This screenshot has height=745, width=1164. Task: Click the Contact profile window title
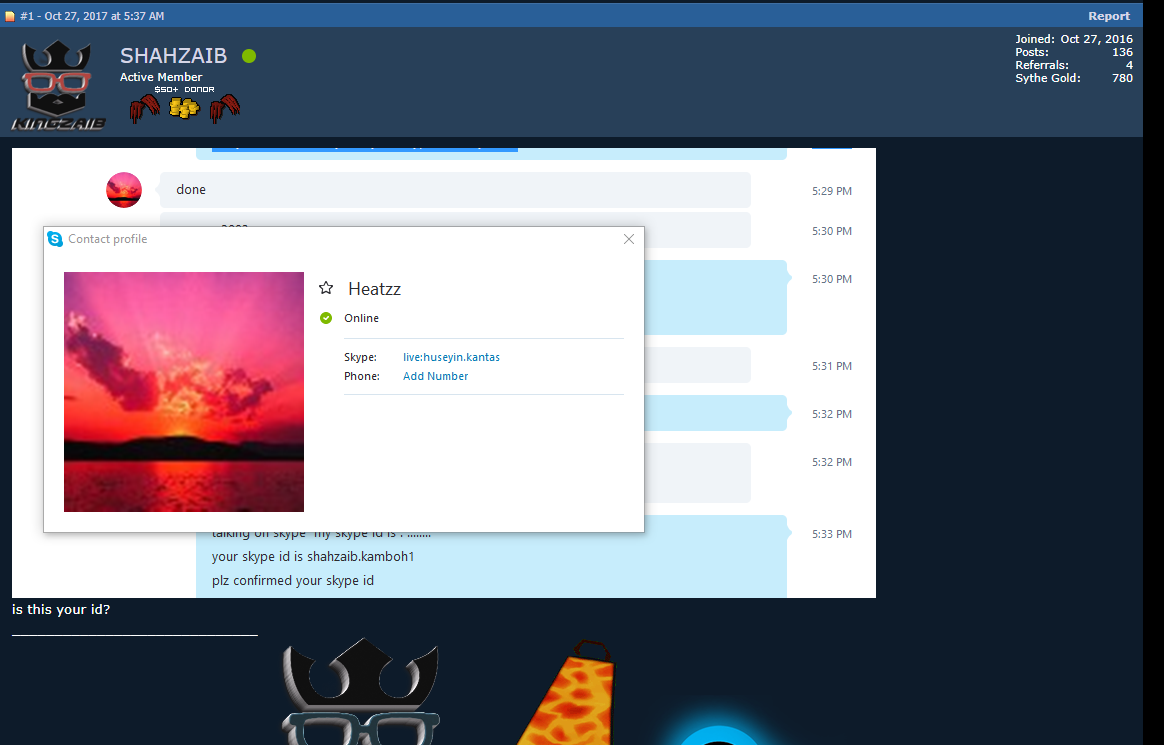pos(108,239)
